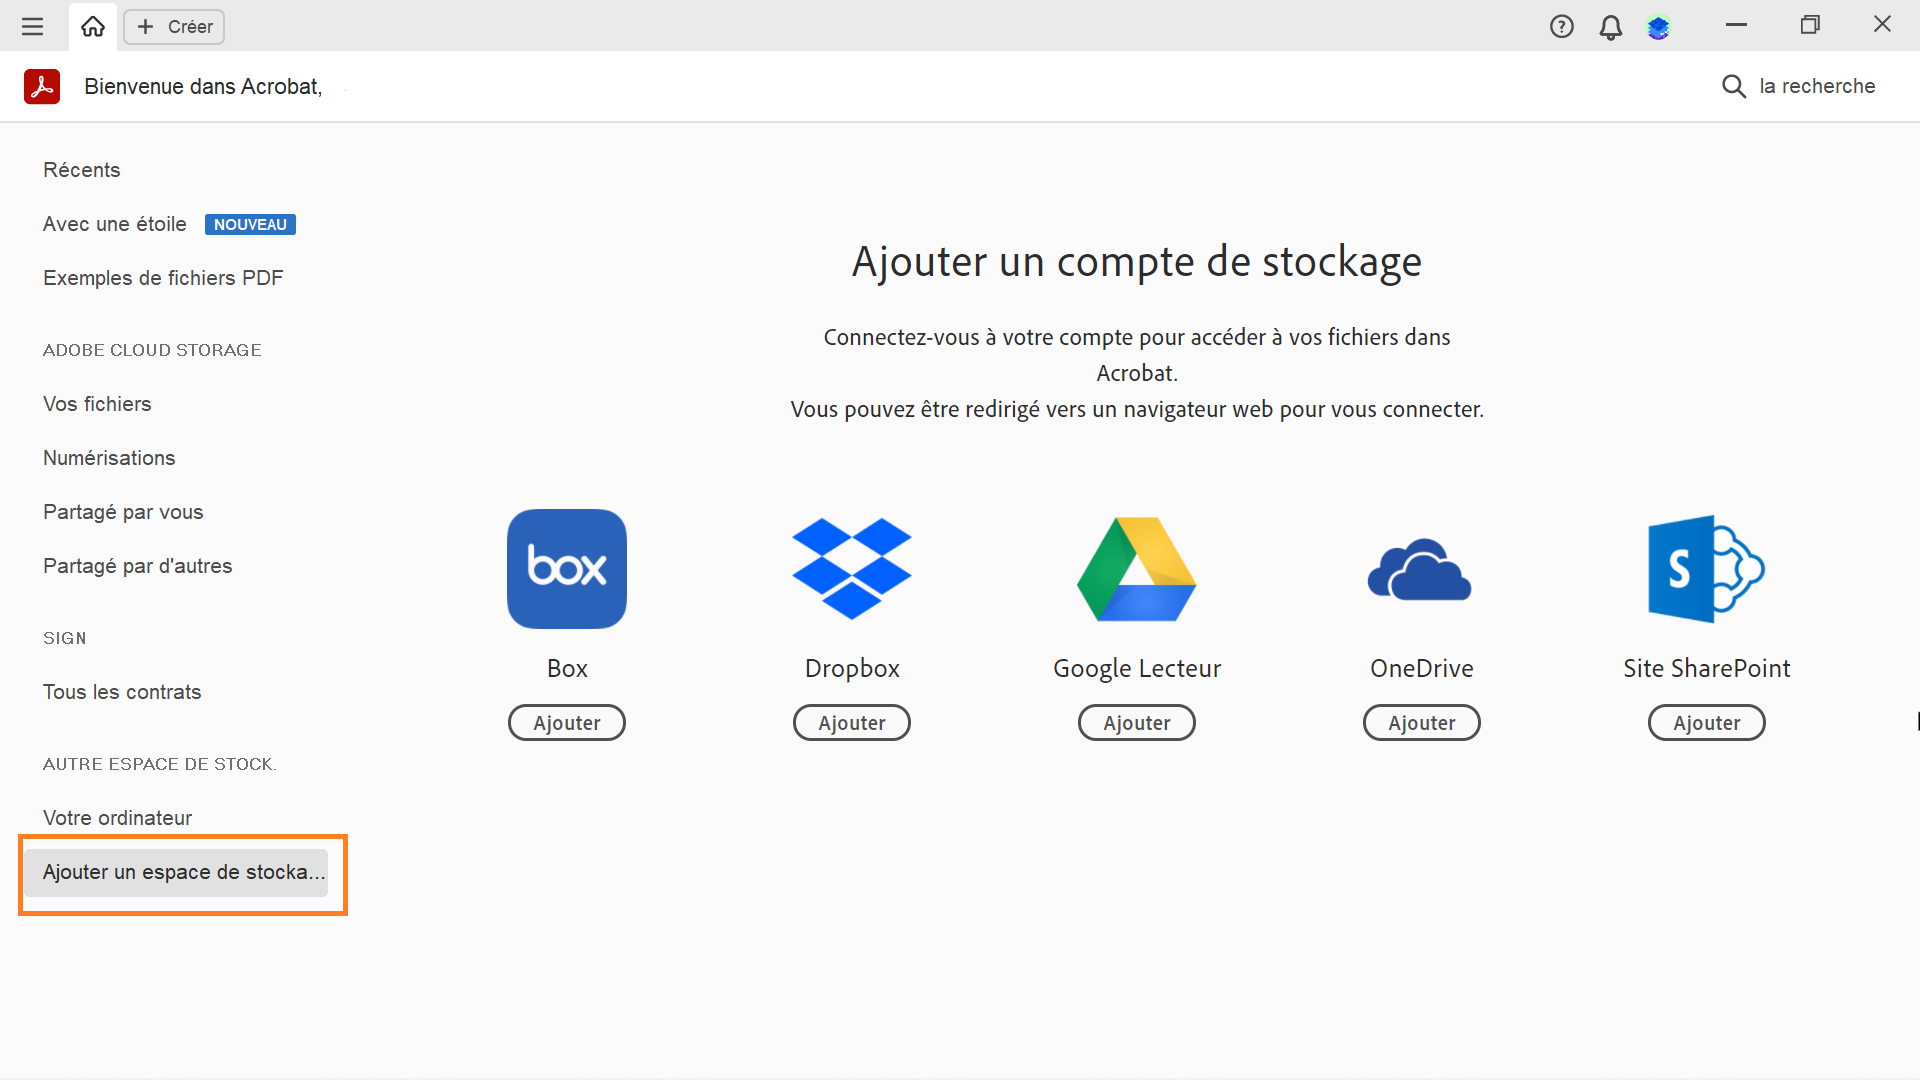Select Avec une étoile in sidebar
This screenshot has width=1920, height=1080.
click(x=115, y=224)
